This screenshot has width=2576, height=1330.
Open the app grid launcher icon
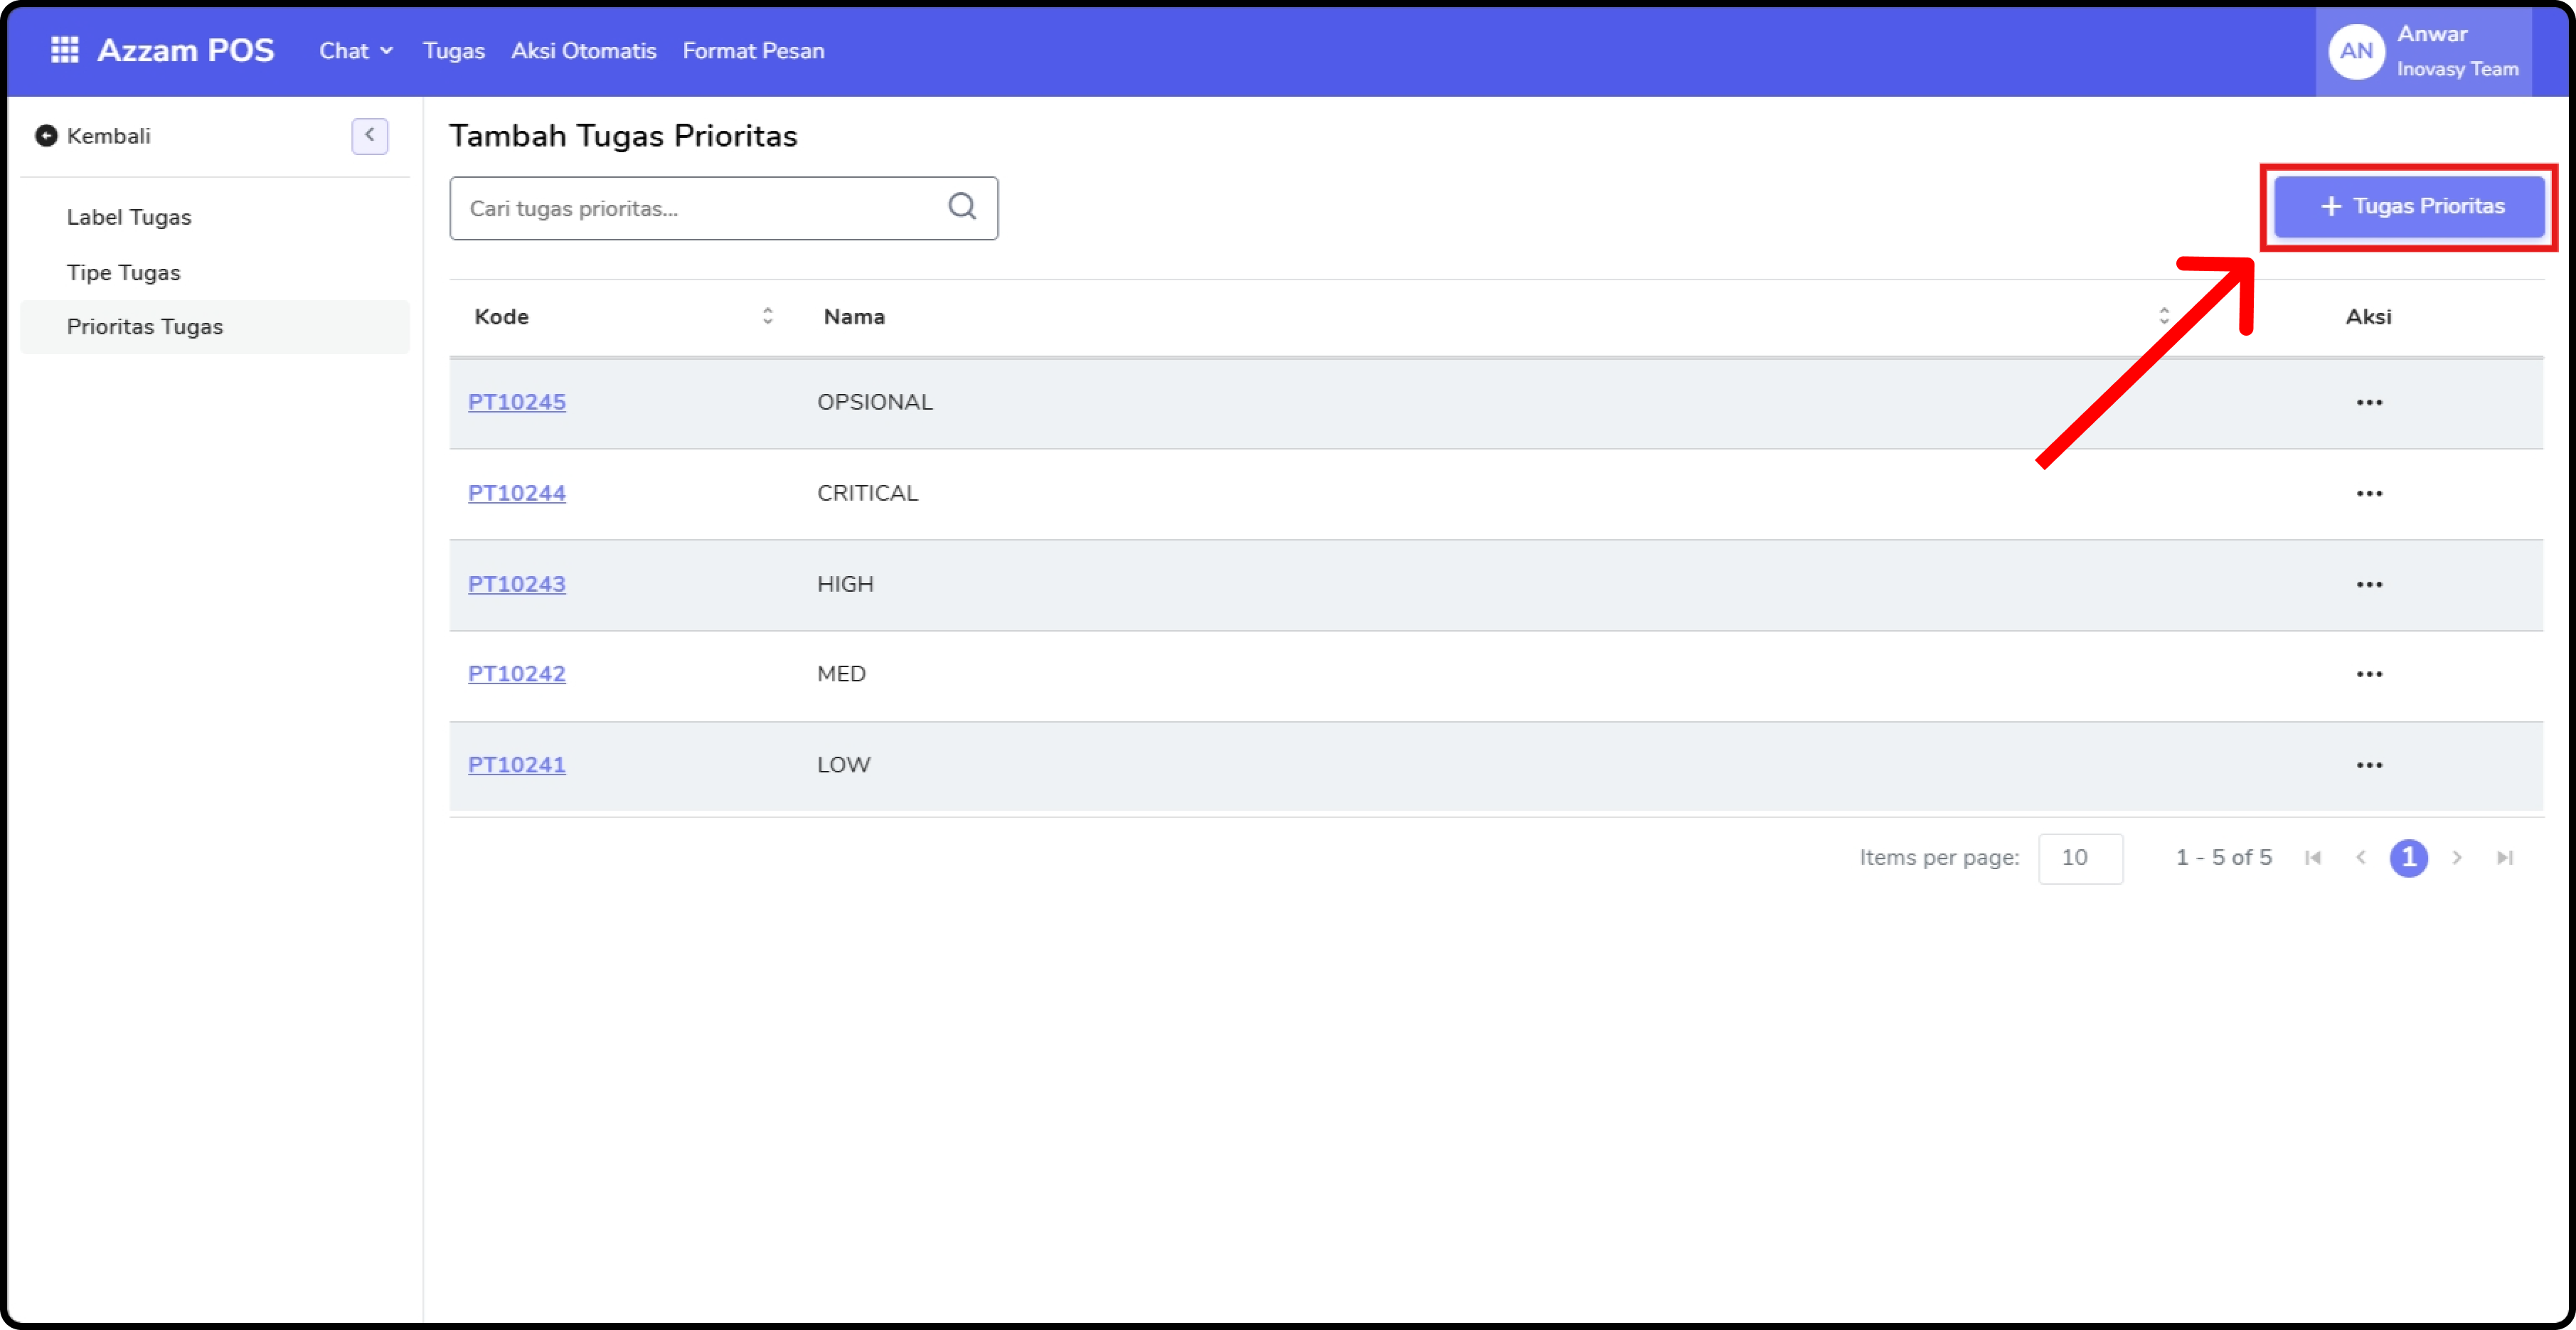(x=64, y=50)
